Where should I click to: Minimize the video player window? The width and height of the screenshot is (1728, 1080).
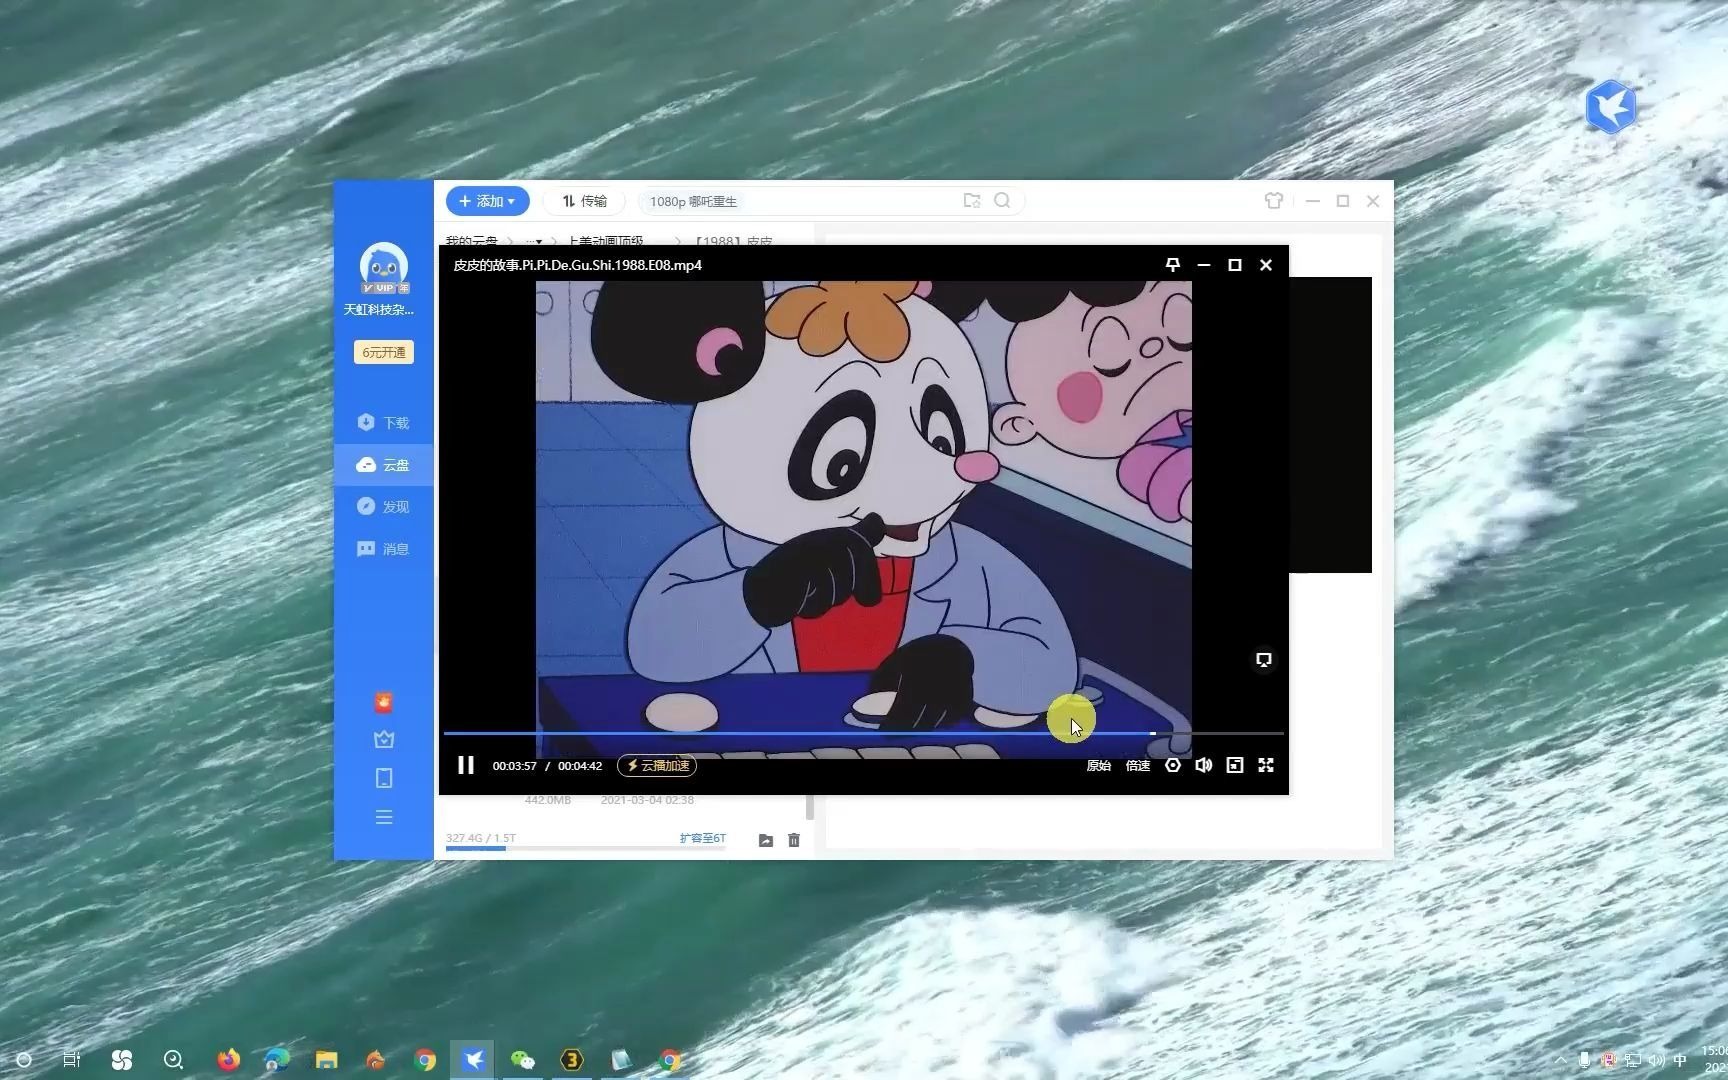[1204, 265]
